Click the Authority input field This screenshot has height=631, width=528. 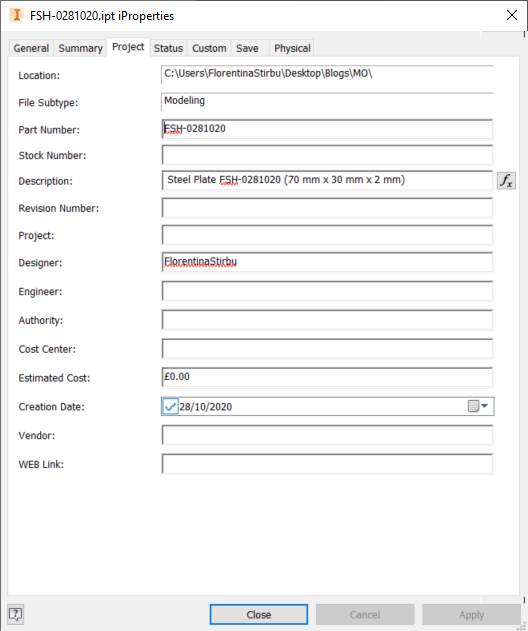coord(327,320)
